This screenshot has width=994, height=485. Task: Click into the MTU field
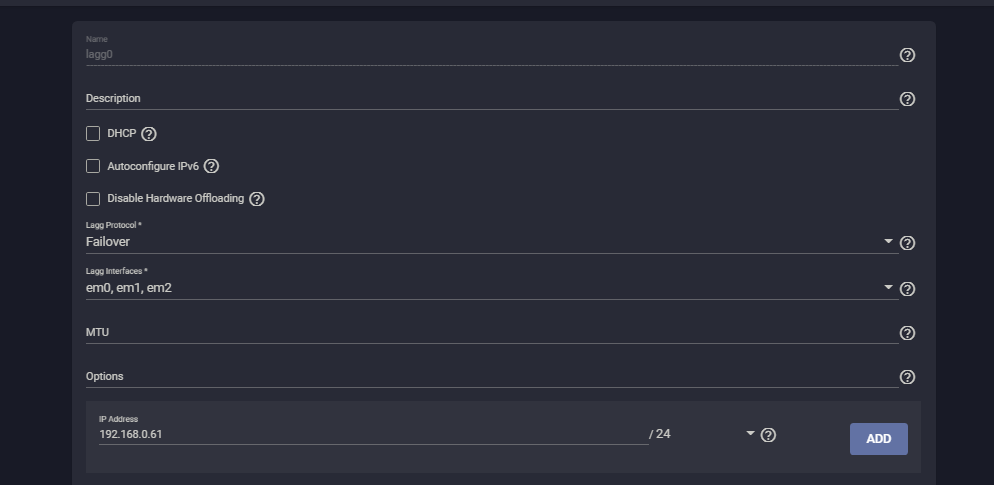492,332
